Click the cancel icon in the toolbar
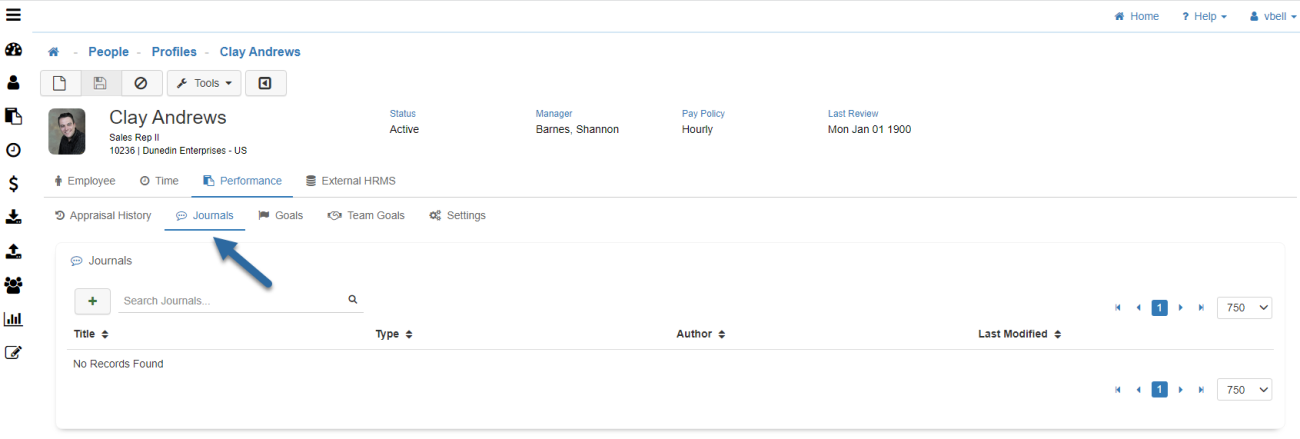The width and height of the screenshot is (1300, 439). point(141,83)
